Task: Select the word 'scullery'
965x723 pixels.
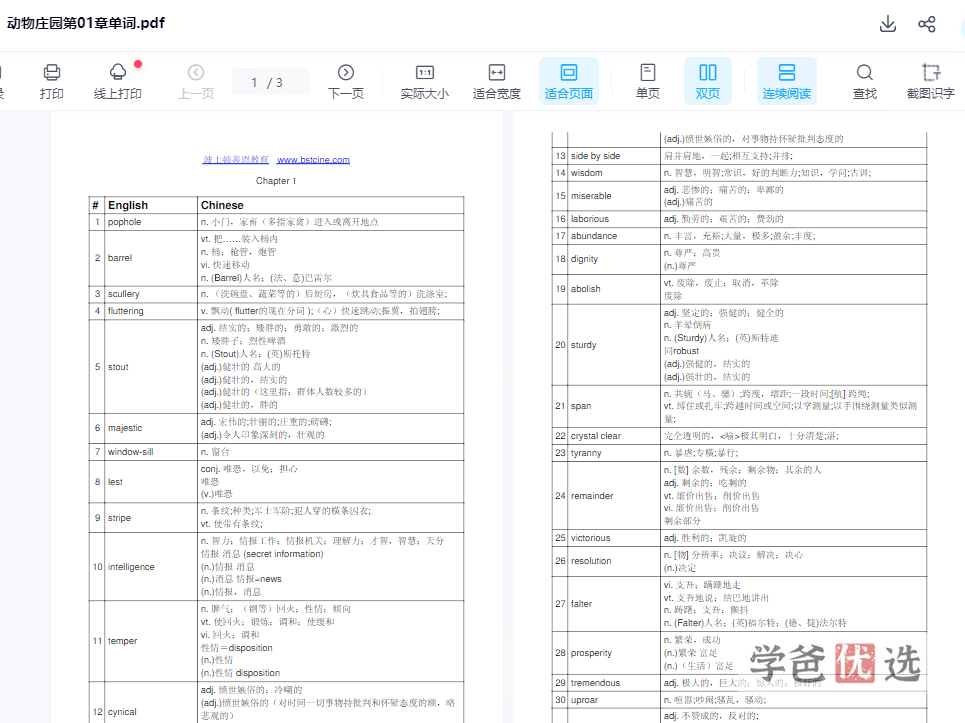Action: (124, 294)
